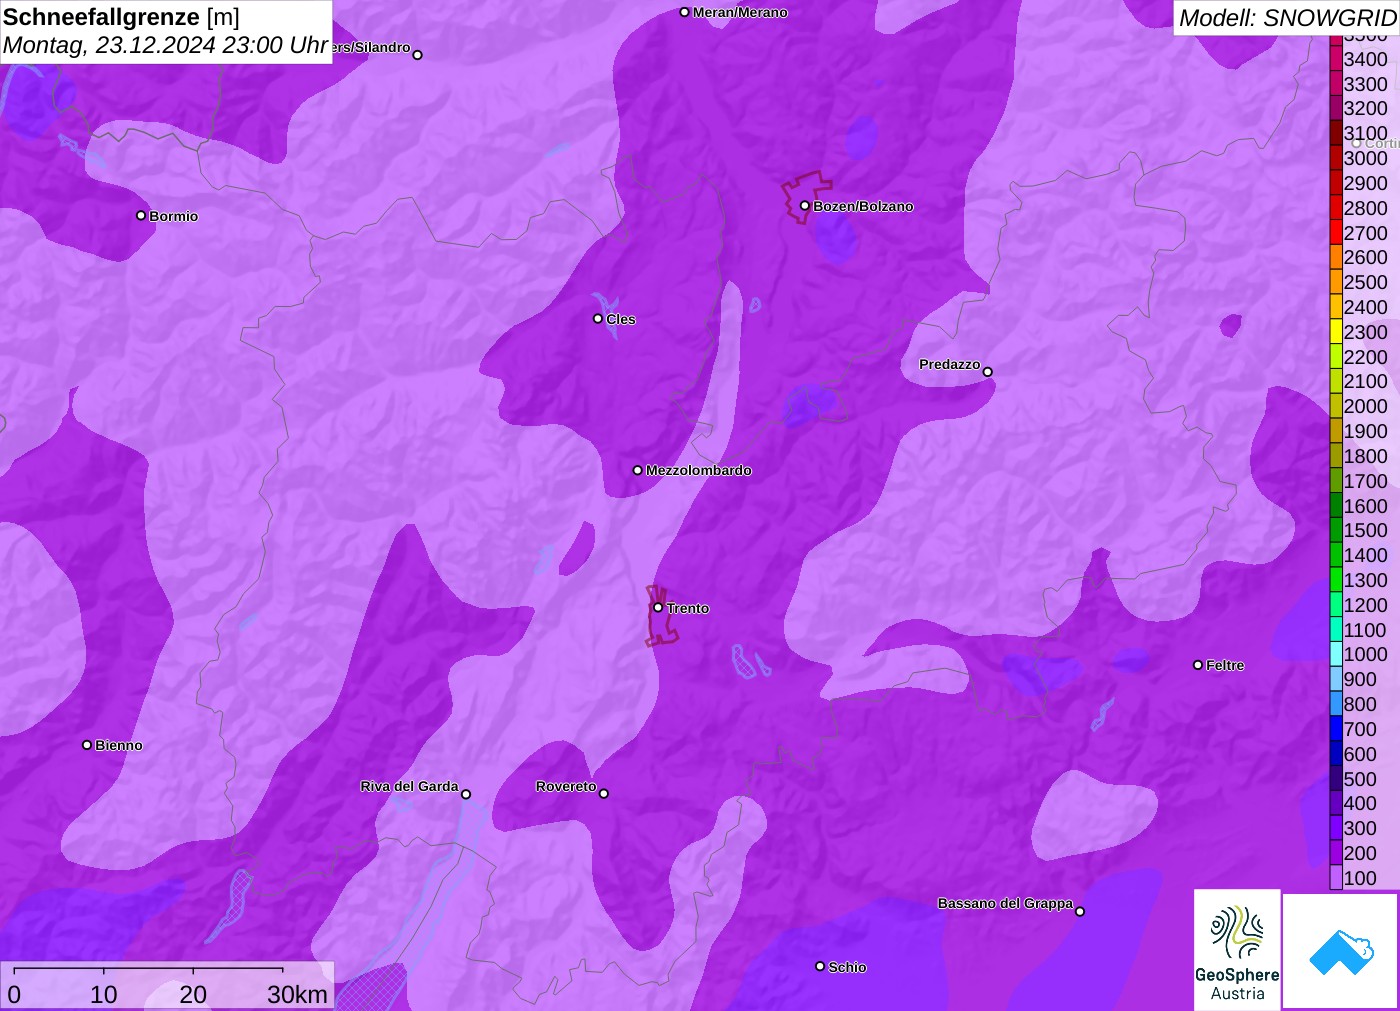
Task: Click the Schio city marker dot
Action: 820,967
